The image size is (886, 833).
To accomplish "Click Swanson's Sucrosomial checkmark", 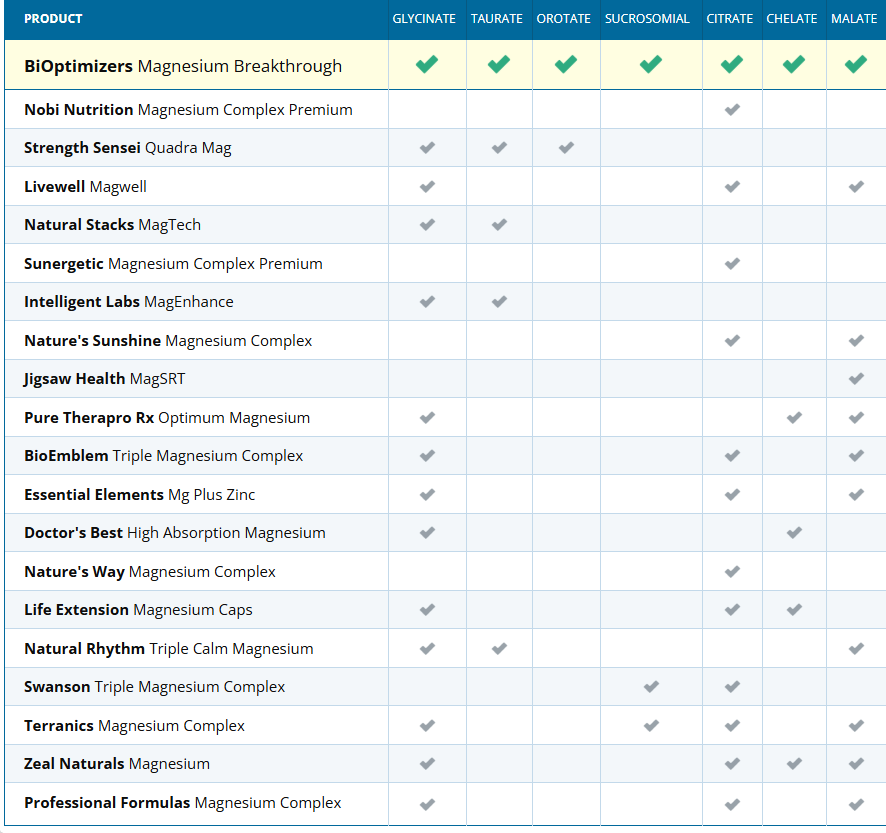I will pyautogui.click(x=651, y=687).
